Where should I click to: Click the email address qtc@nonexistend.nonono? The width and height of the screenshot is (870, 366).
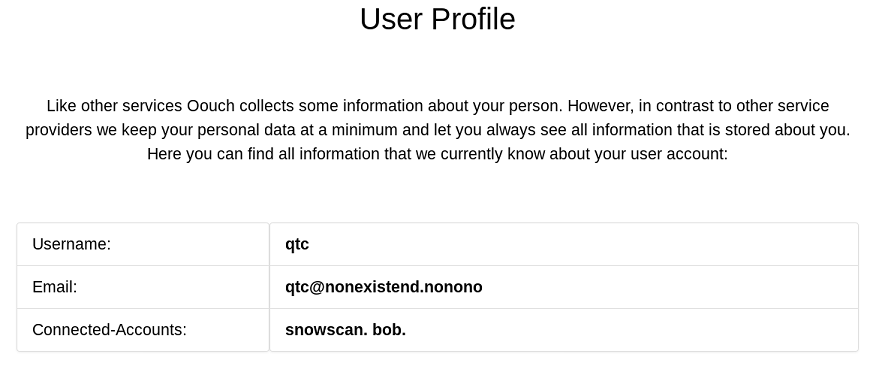[x=384, y=287]
